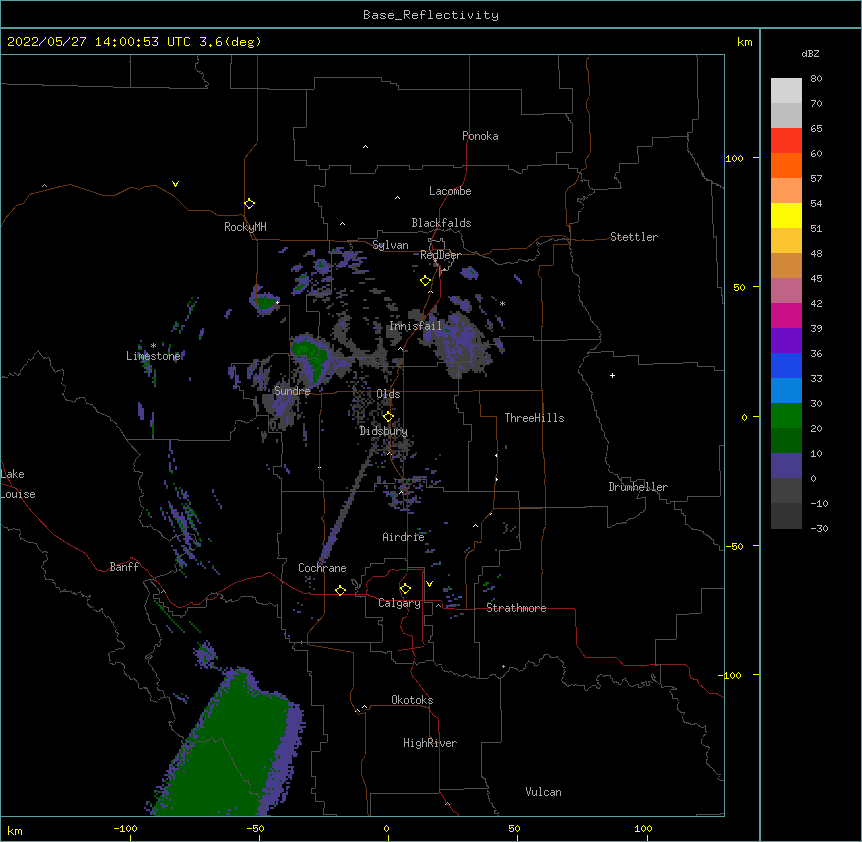This screenshot has height=842, width=862.
Task: Click the Vulcan label
Action: tap(543, 792)
